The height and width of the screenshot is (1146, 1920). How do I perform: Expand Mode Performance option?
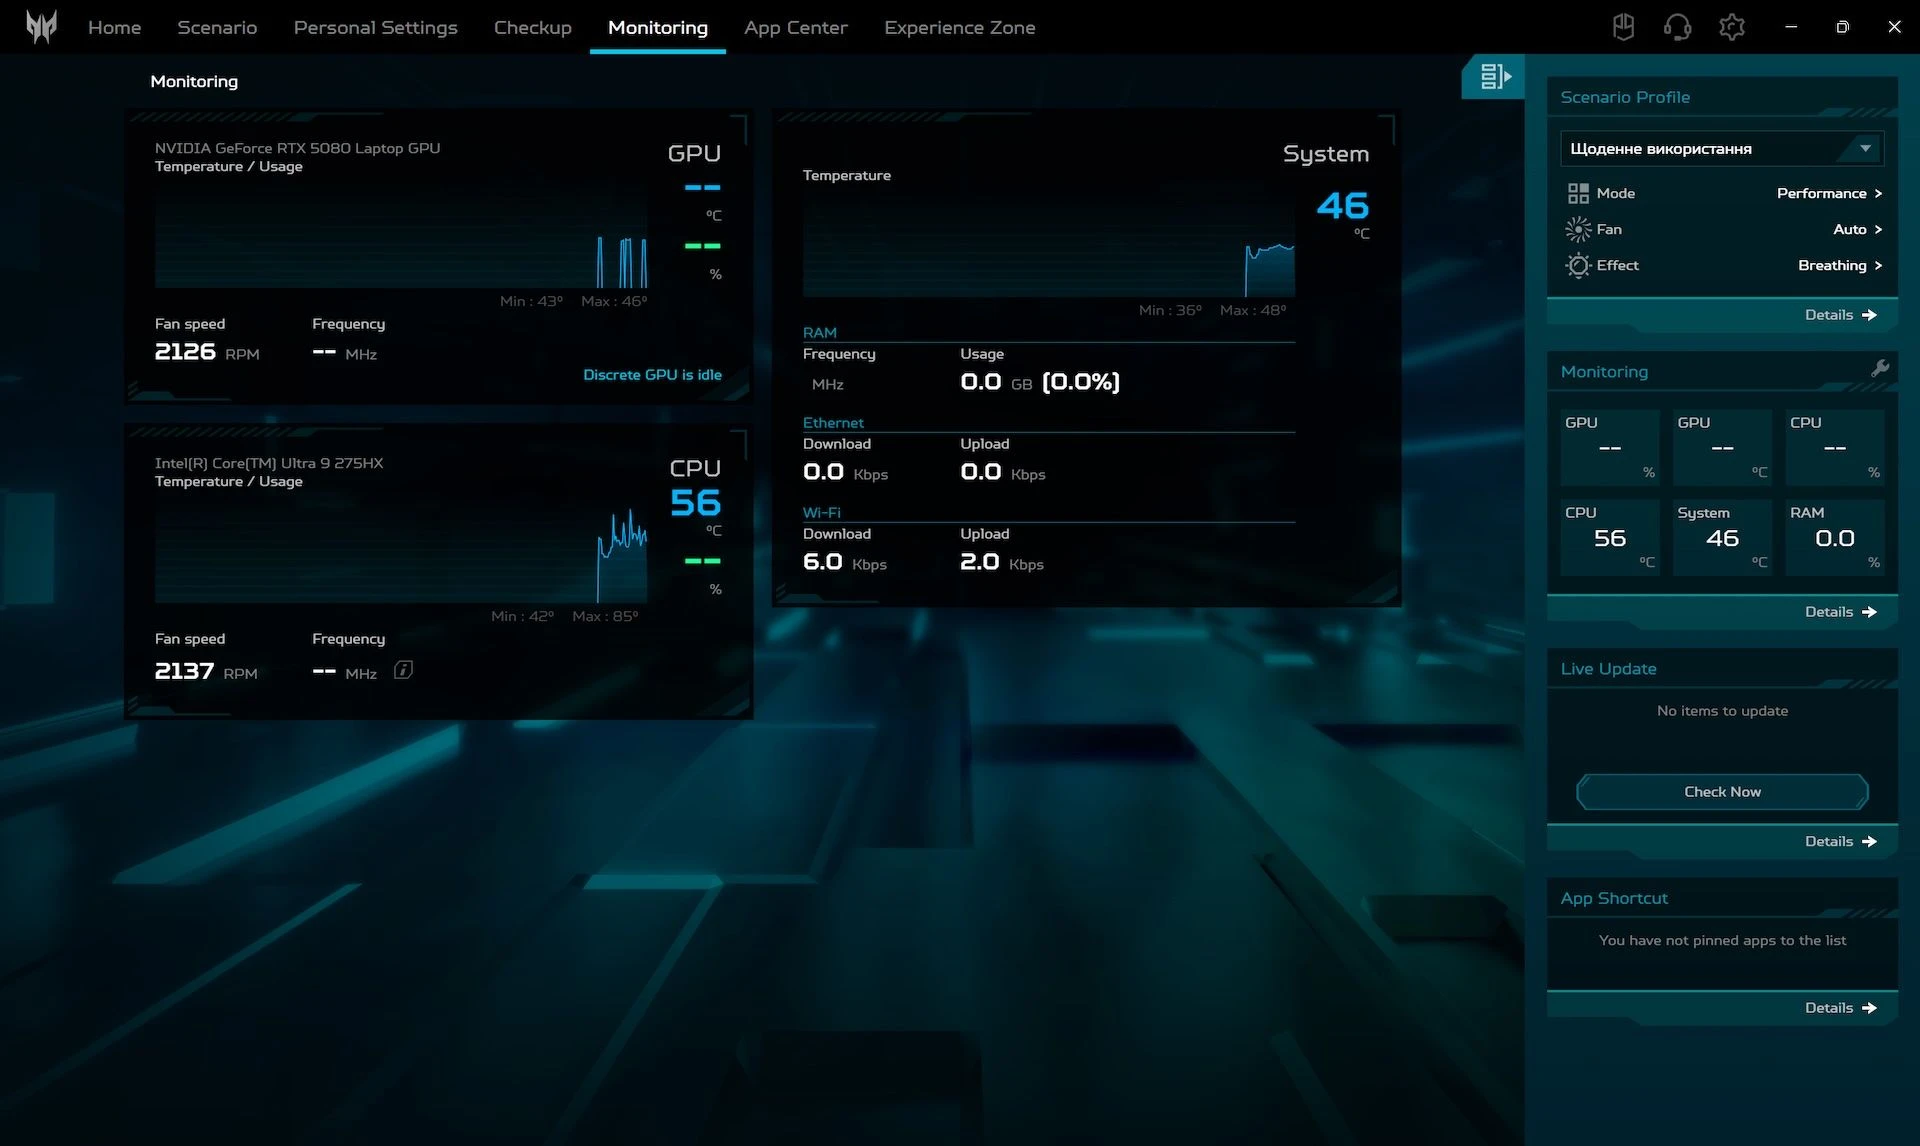1830,193
